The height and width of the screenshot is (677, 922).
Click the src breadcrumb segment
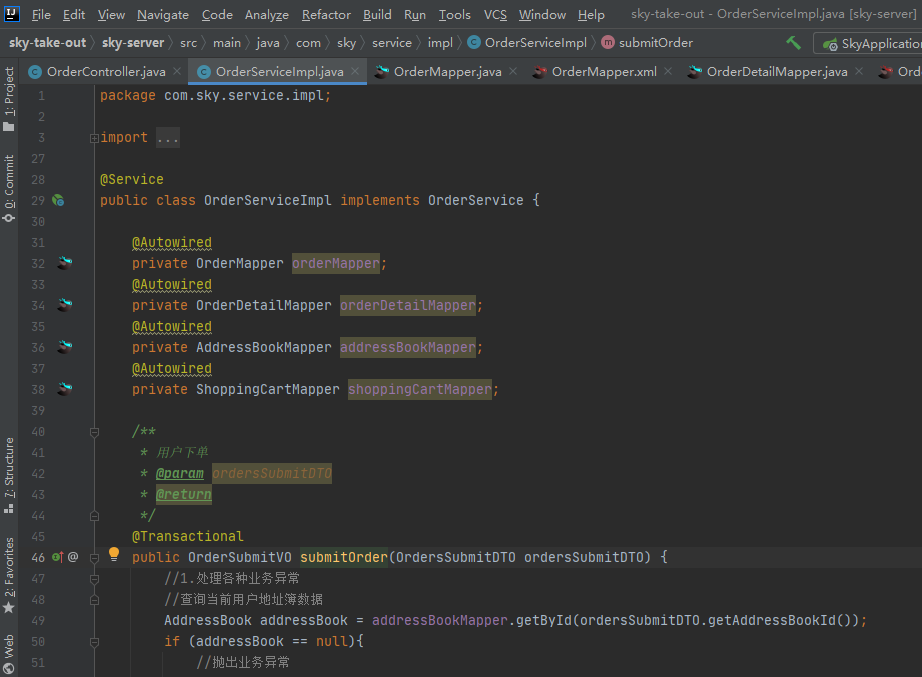[x=188, y=43]
